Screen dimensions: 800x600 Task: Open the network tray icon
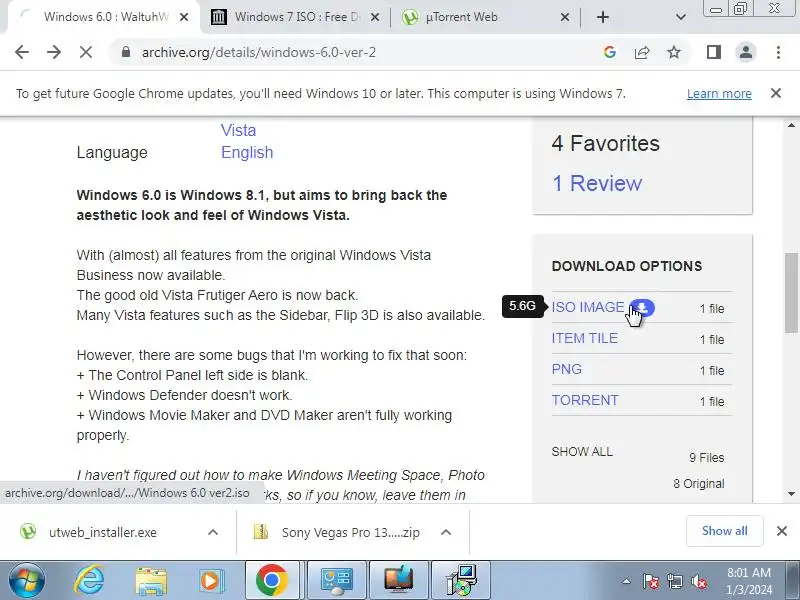point(674,581)
